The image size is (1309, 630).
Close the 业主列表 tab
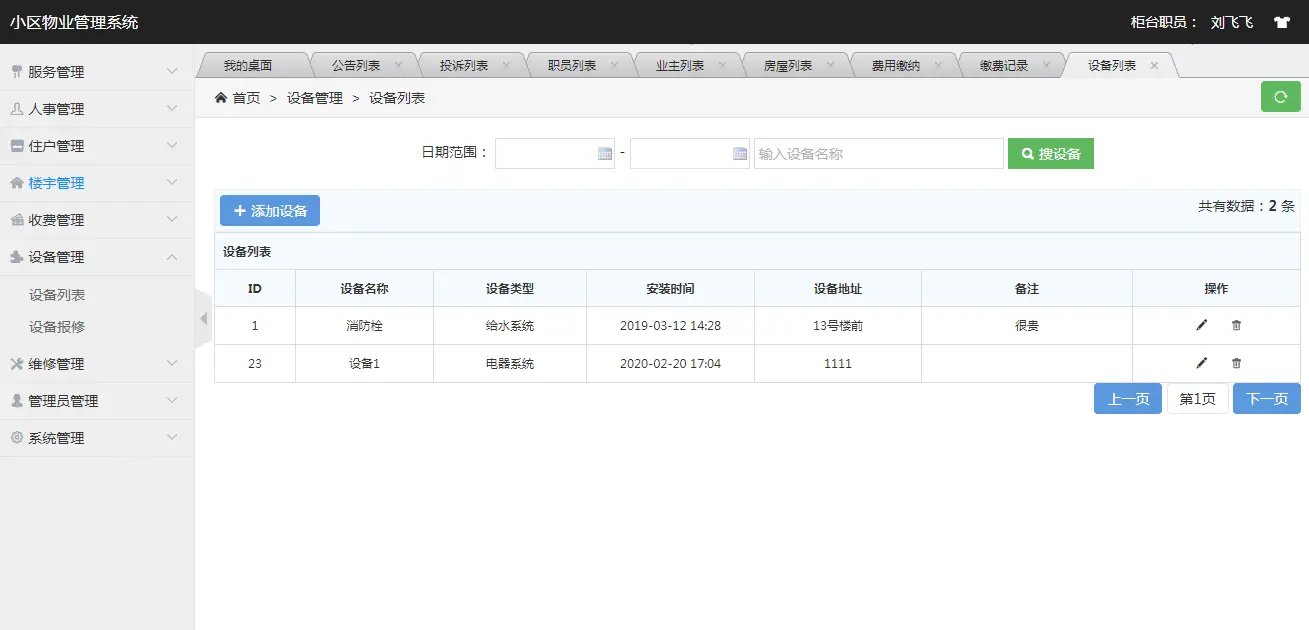pos(722,65)
